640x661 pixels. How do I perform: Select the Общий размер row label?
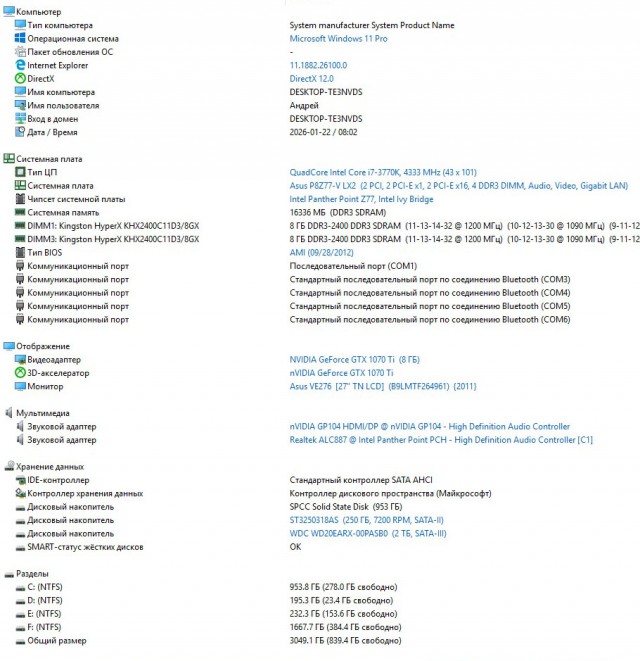[x=56, y=641]
